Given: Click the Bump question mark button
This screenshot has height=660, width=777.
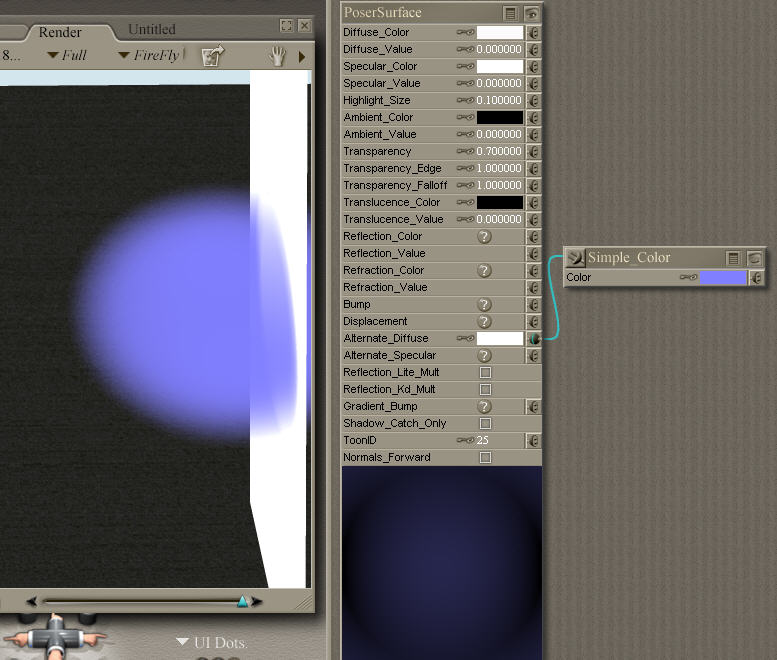Looking at the screenshot, I should [485, 304].
